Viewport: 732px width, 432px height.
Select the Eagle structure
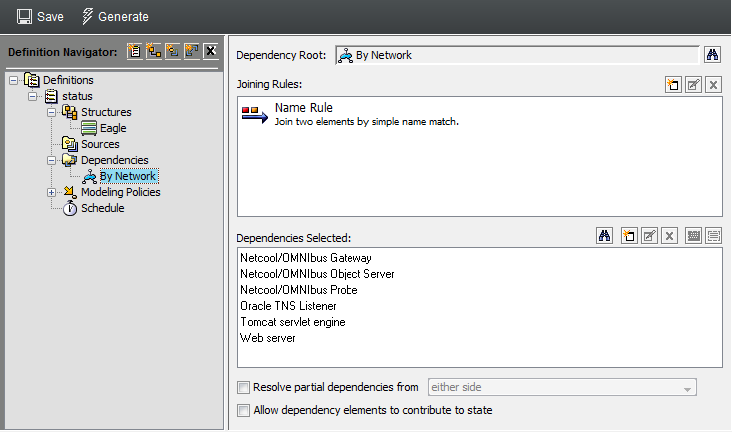tap(113, 128)
